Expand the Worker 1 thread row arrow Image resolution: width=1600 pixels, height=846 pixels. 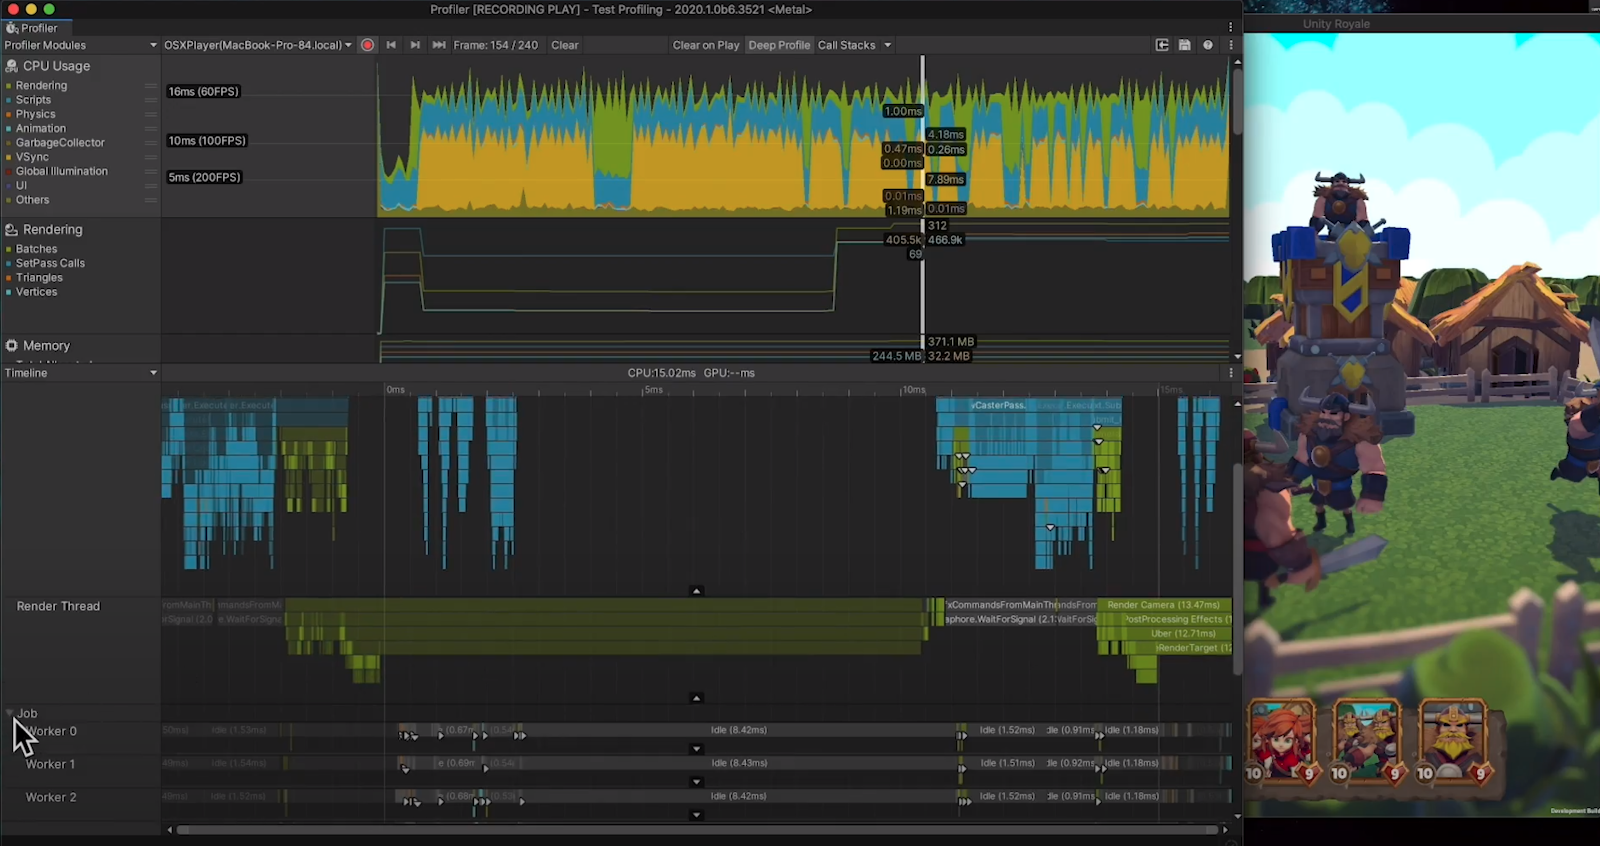tap(697, 782)
